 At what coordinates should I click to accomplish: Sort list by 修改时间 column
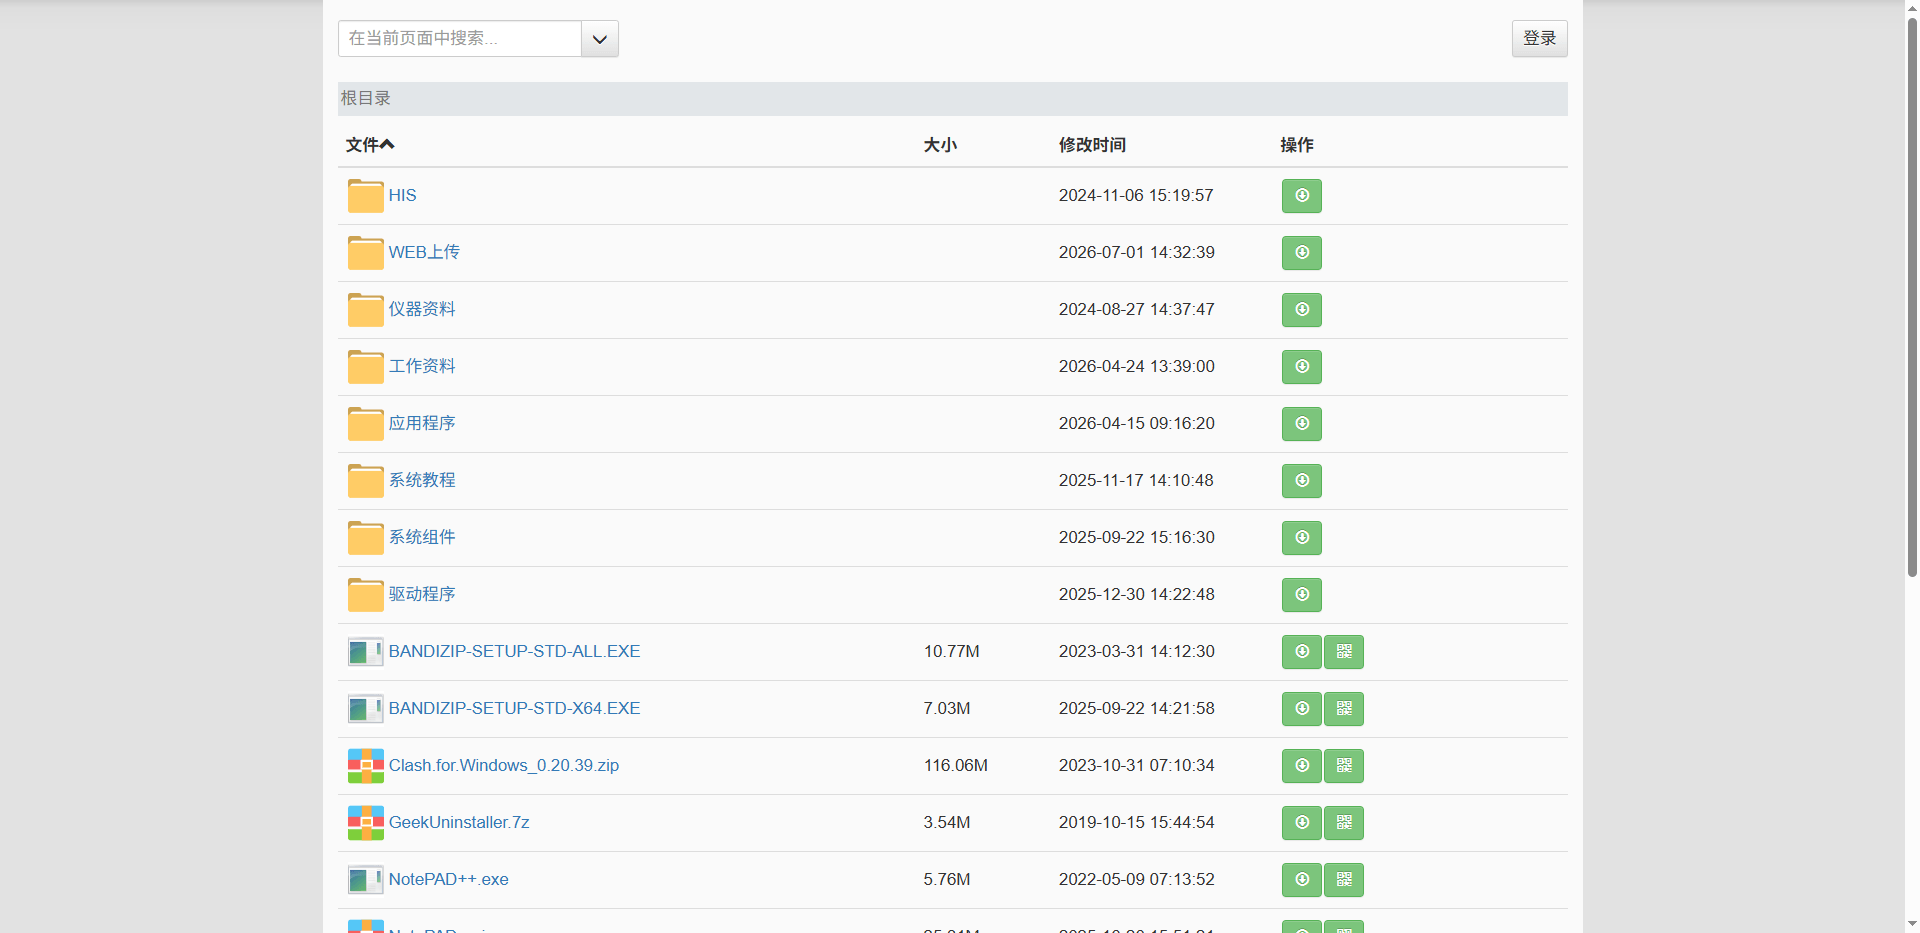click(x=1092, y=145)
